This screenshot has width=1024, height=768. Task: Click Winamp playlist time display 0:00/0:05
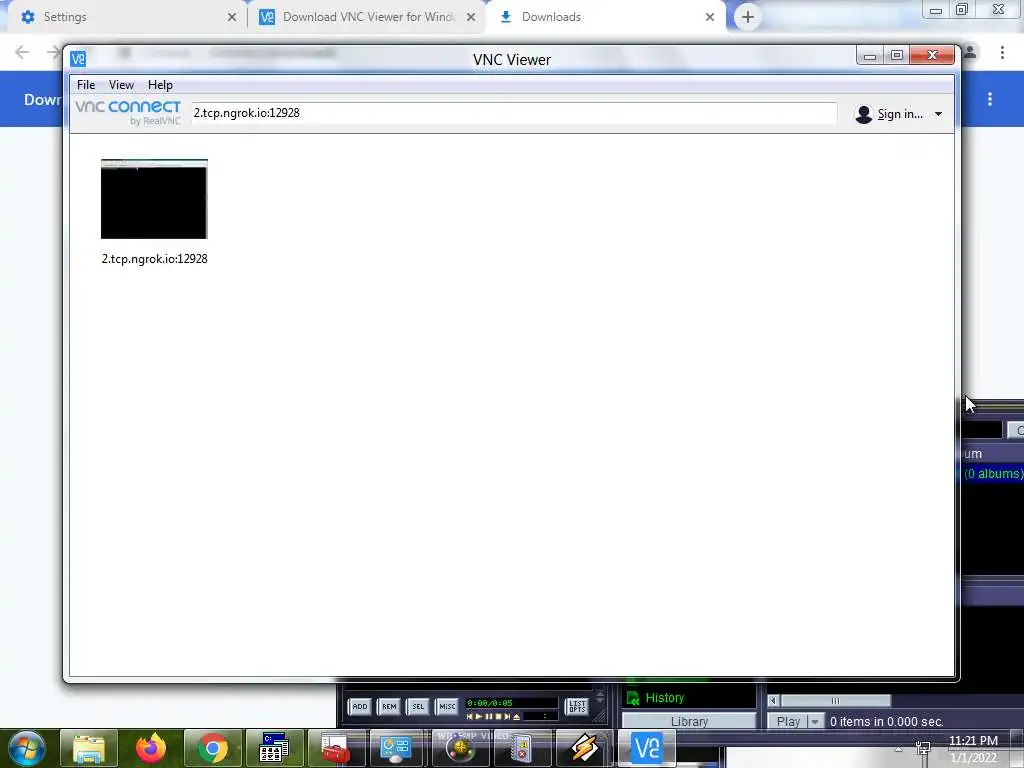(490, 703)
